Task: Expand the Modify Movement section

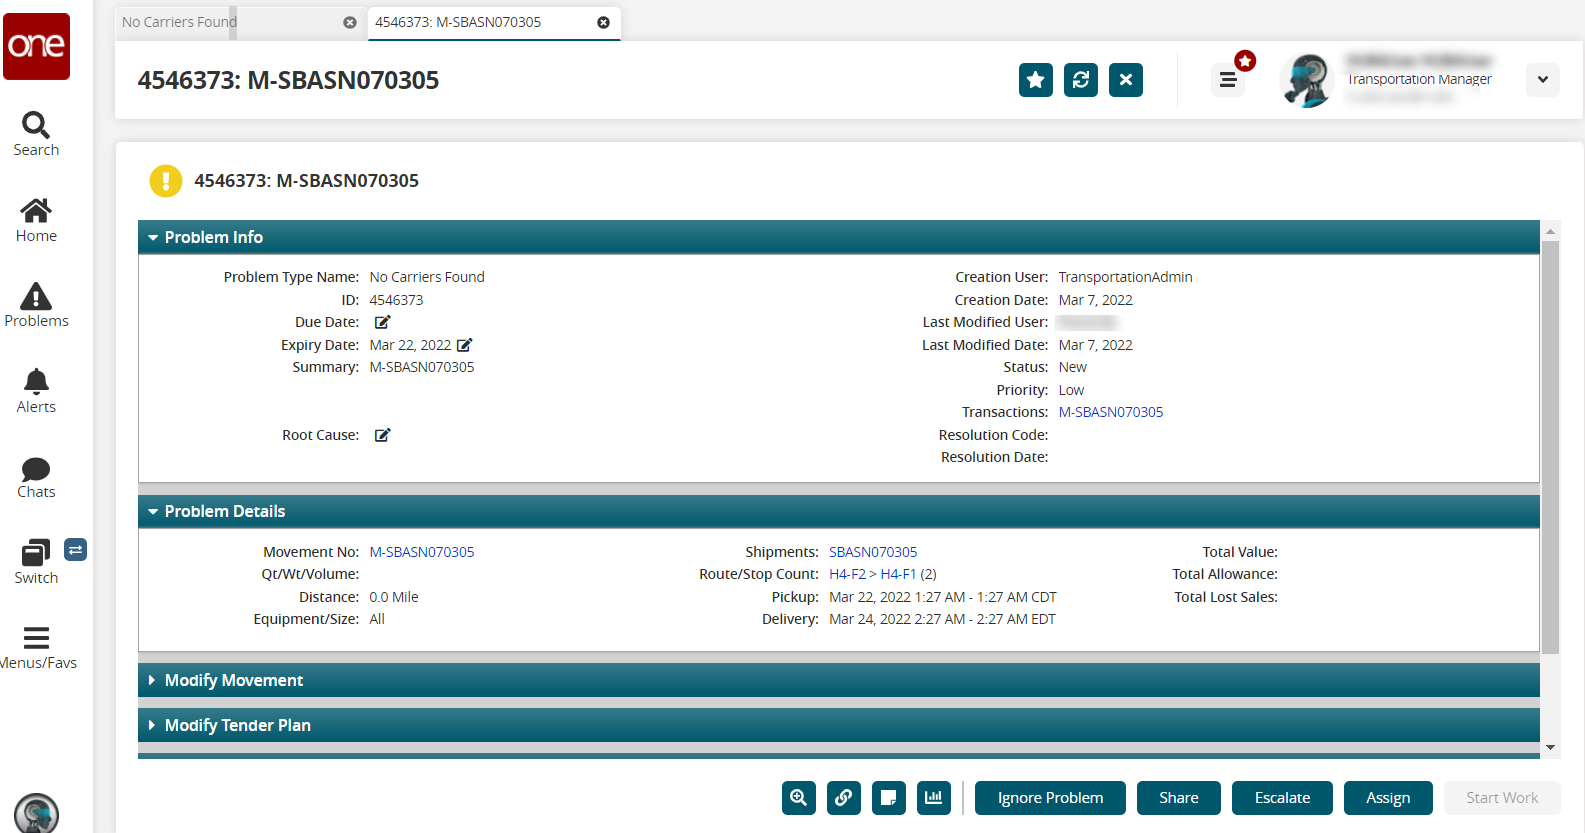Action: pyautogui.click(x=152, y=680)
